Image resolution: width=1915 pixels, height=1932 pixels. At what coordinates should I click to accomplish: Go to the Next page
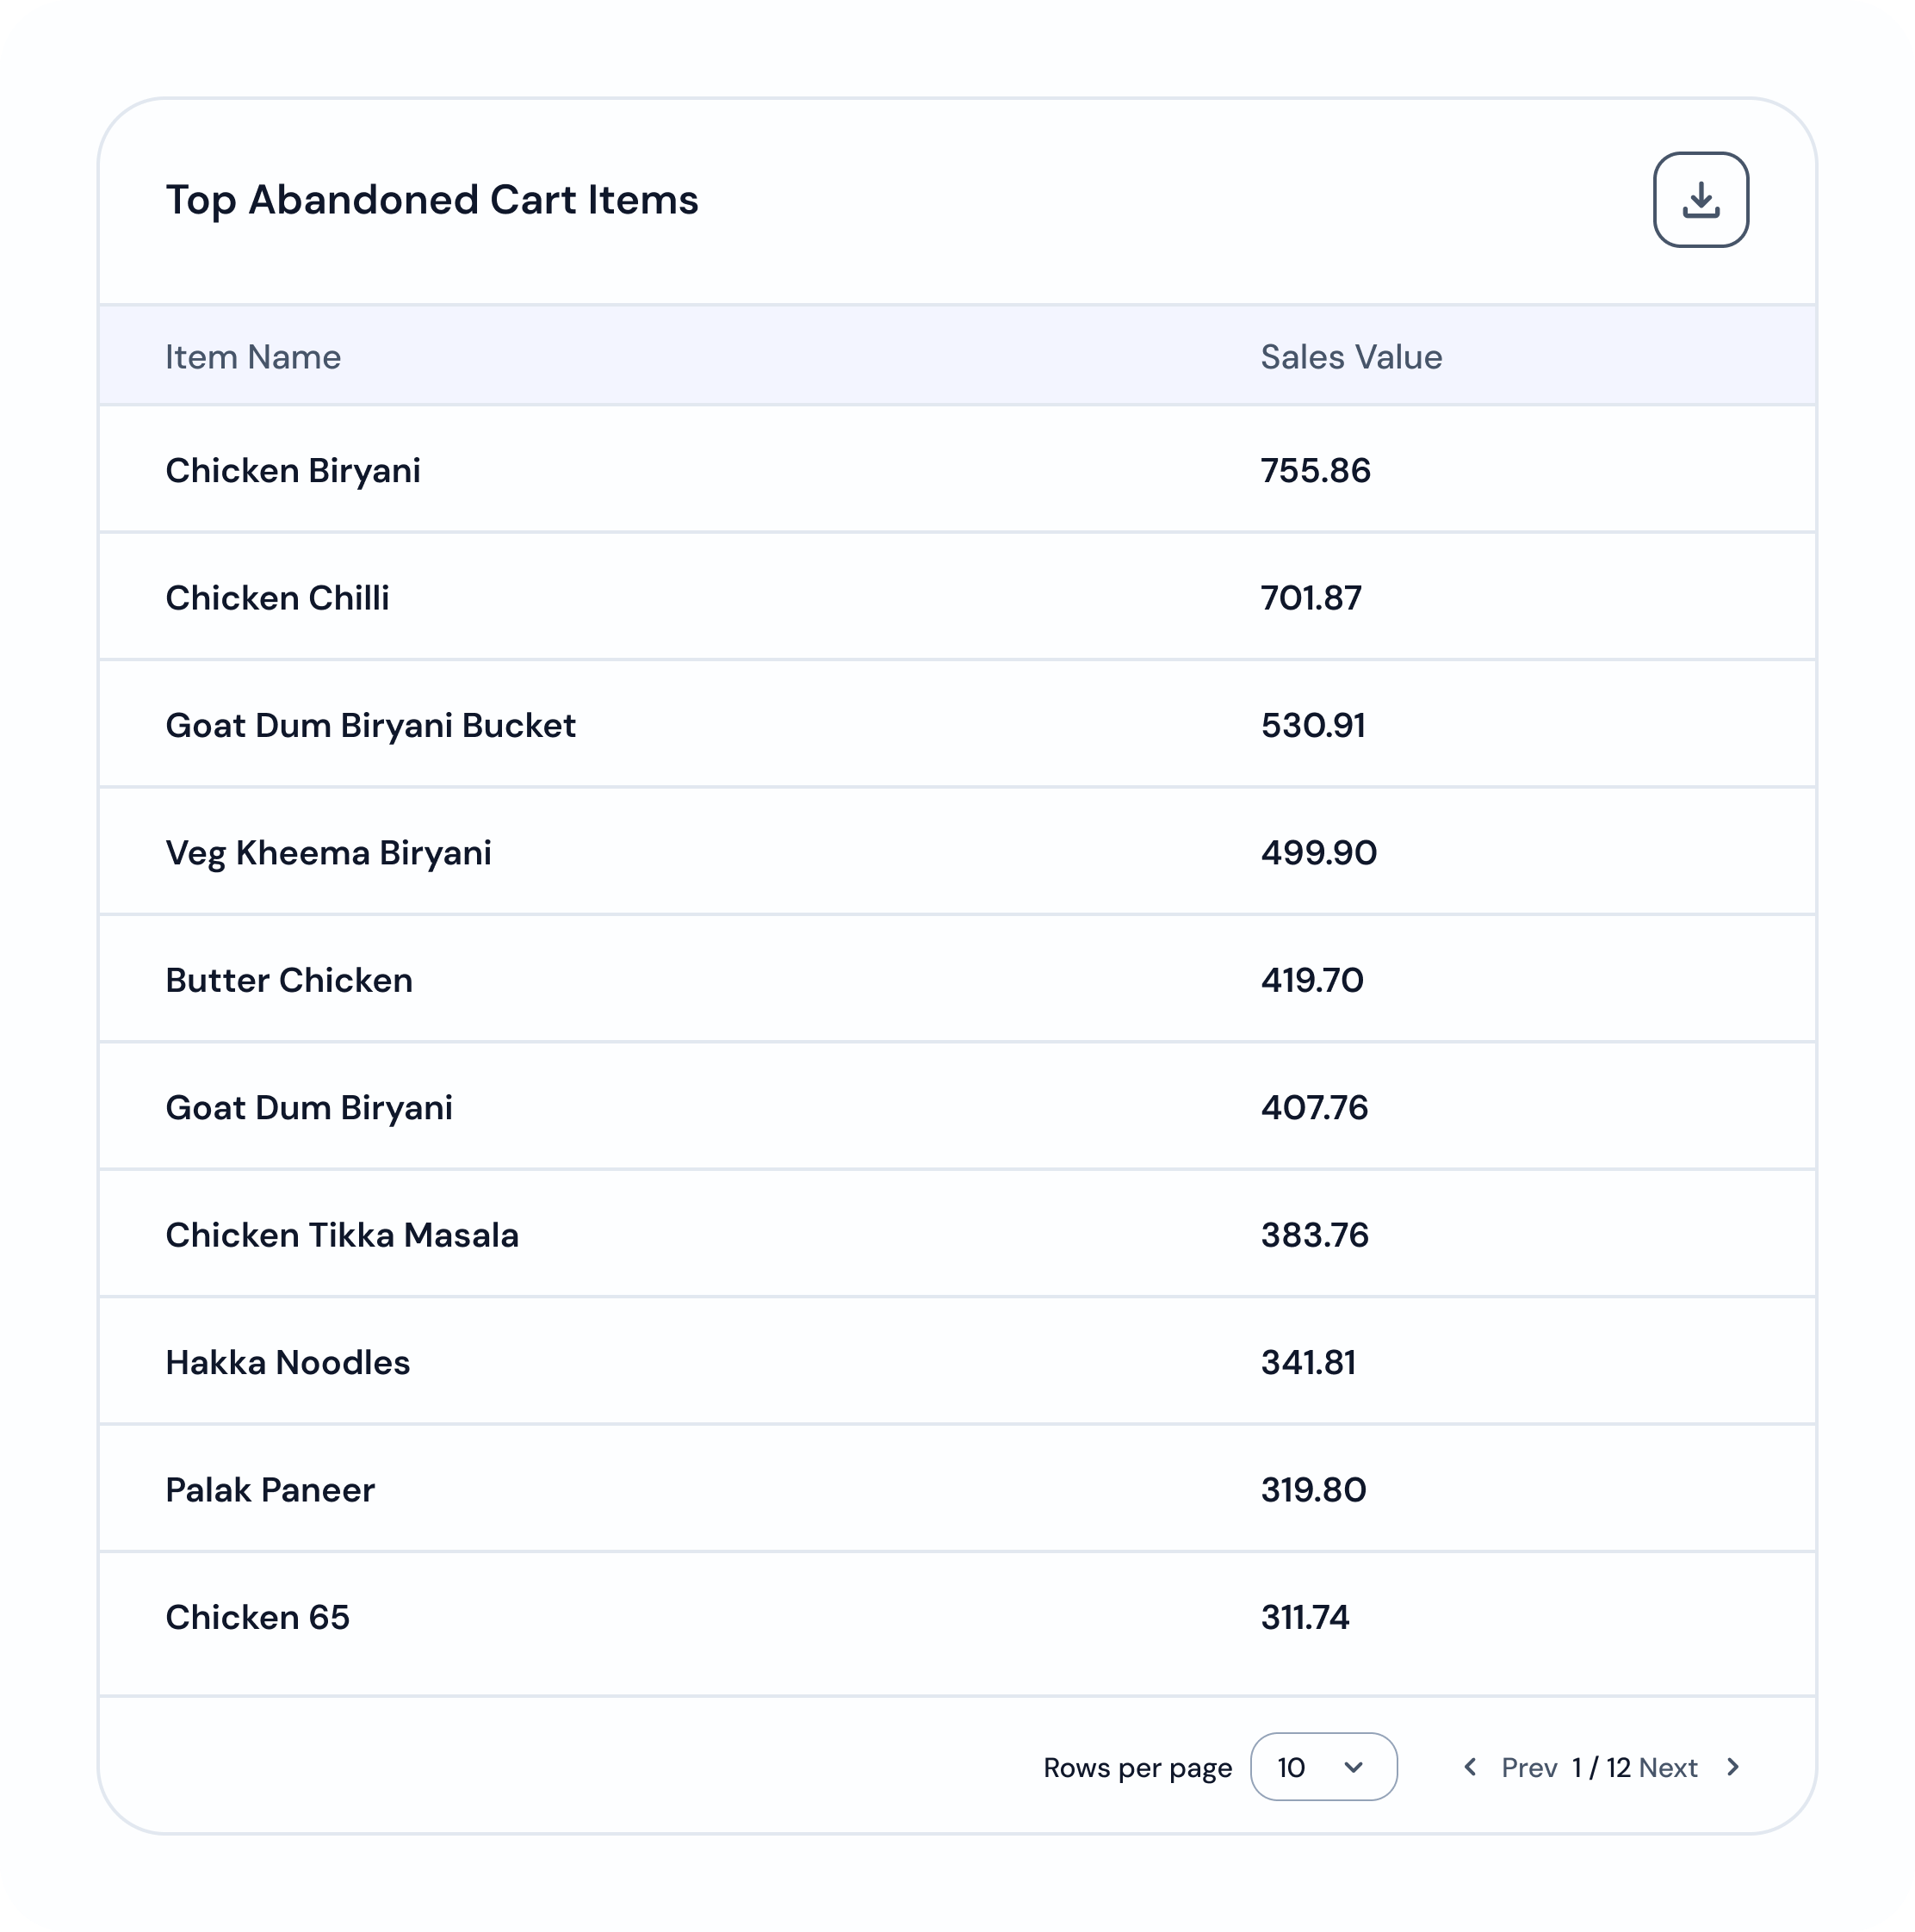(1668, 1767)
